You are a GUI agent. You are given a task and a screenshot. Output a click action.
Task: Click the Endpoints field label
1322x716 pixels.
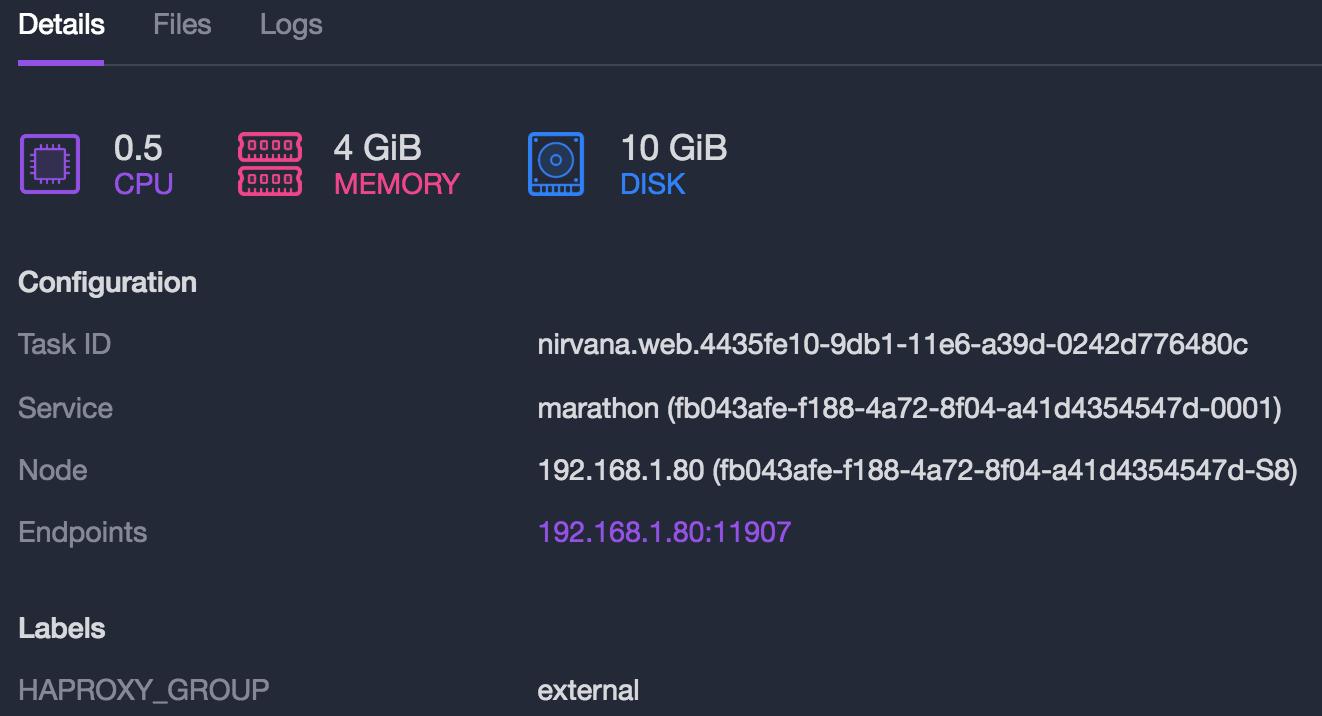[83, 532]
